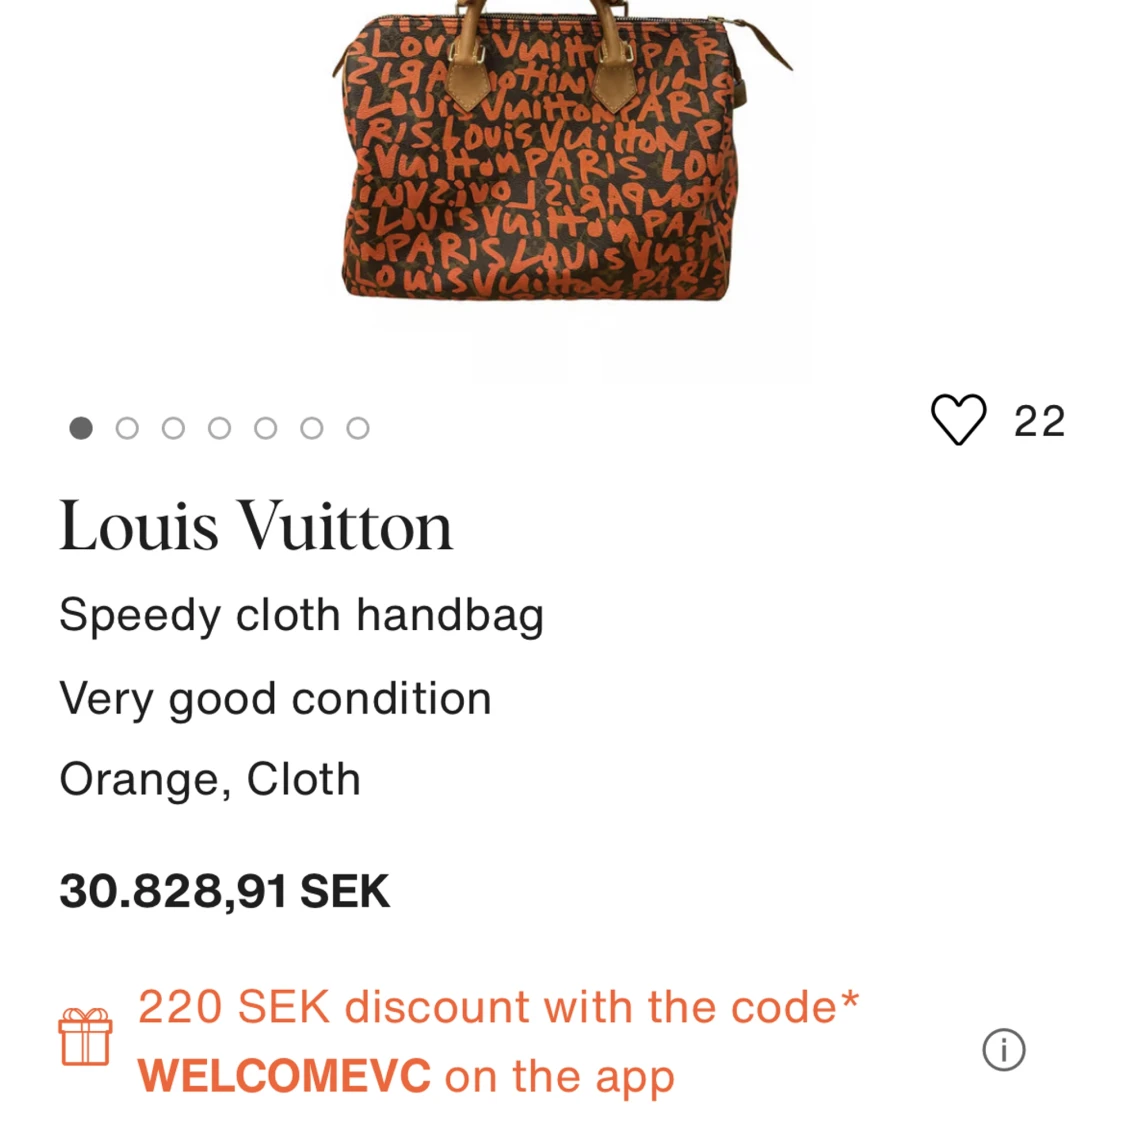
Task: Select the WELCOMEVC promo code text
Action: tap(284, 1075)
